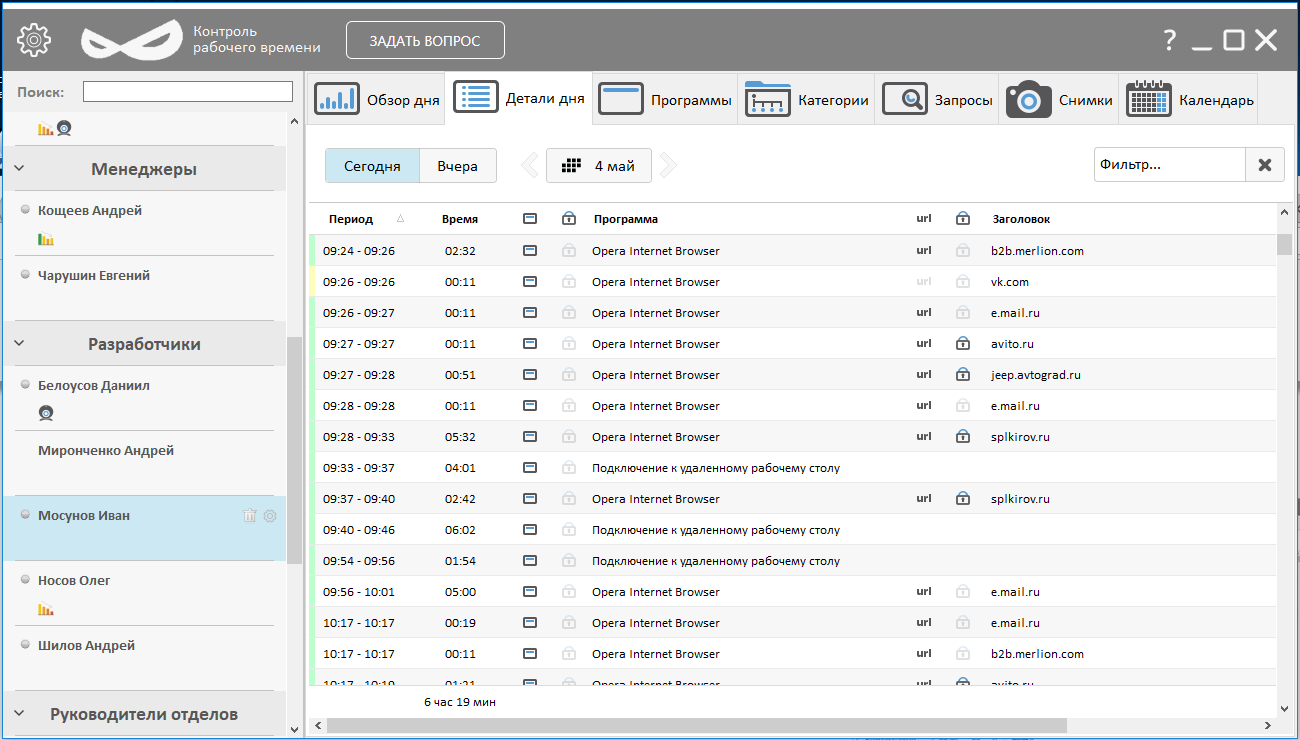Clear the filter with the X button
1300x740 pixels.
point(1264,165)
